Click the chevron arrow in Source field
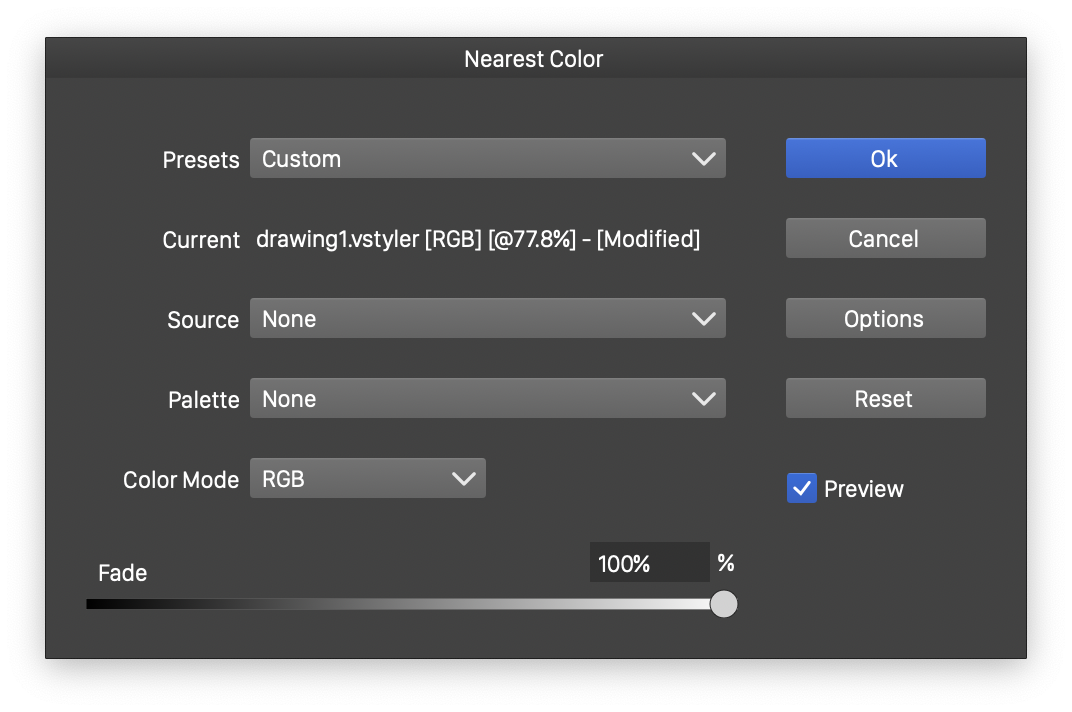Viewport: 1072px width, 712px height. point(704,319)
